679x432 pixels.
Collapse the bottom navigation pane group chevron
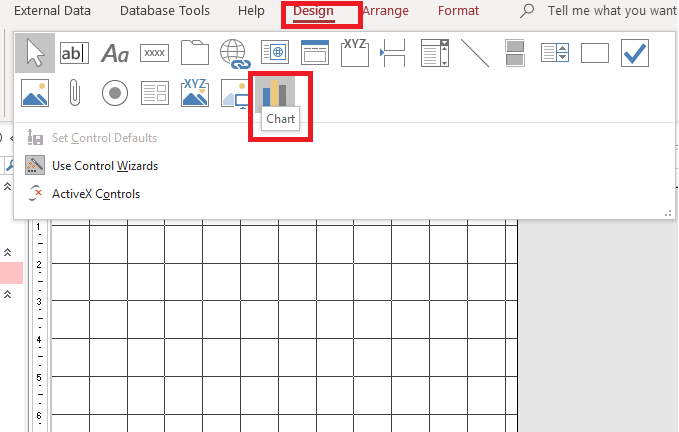coord(7,294)
